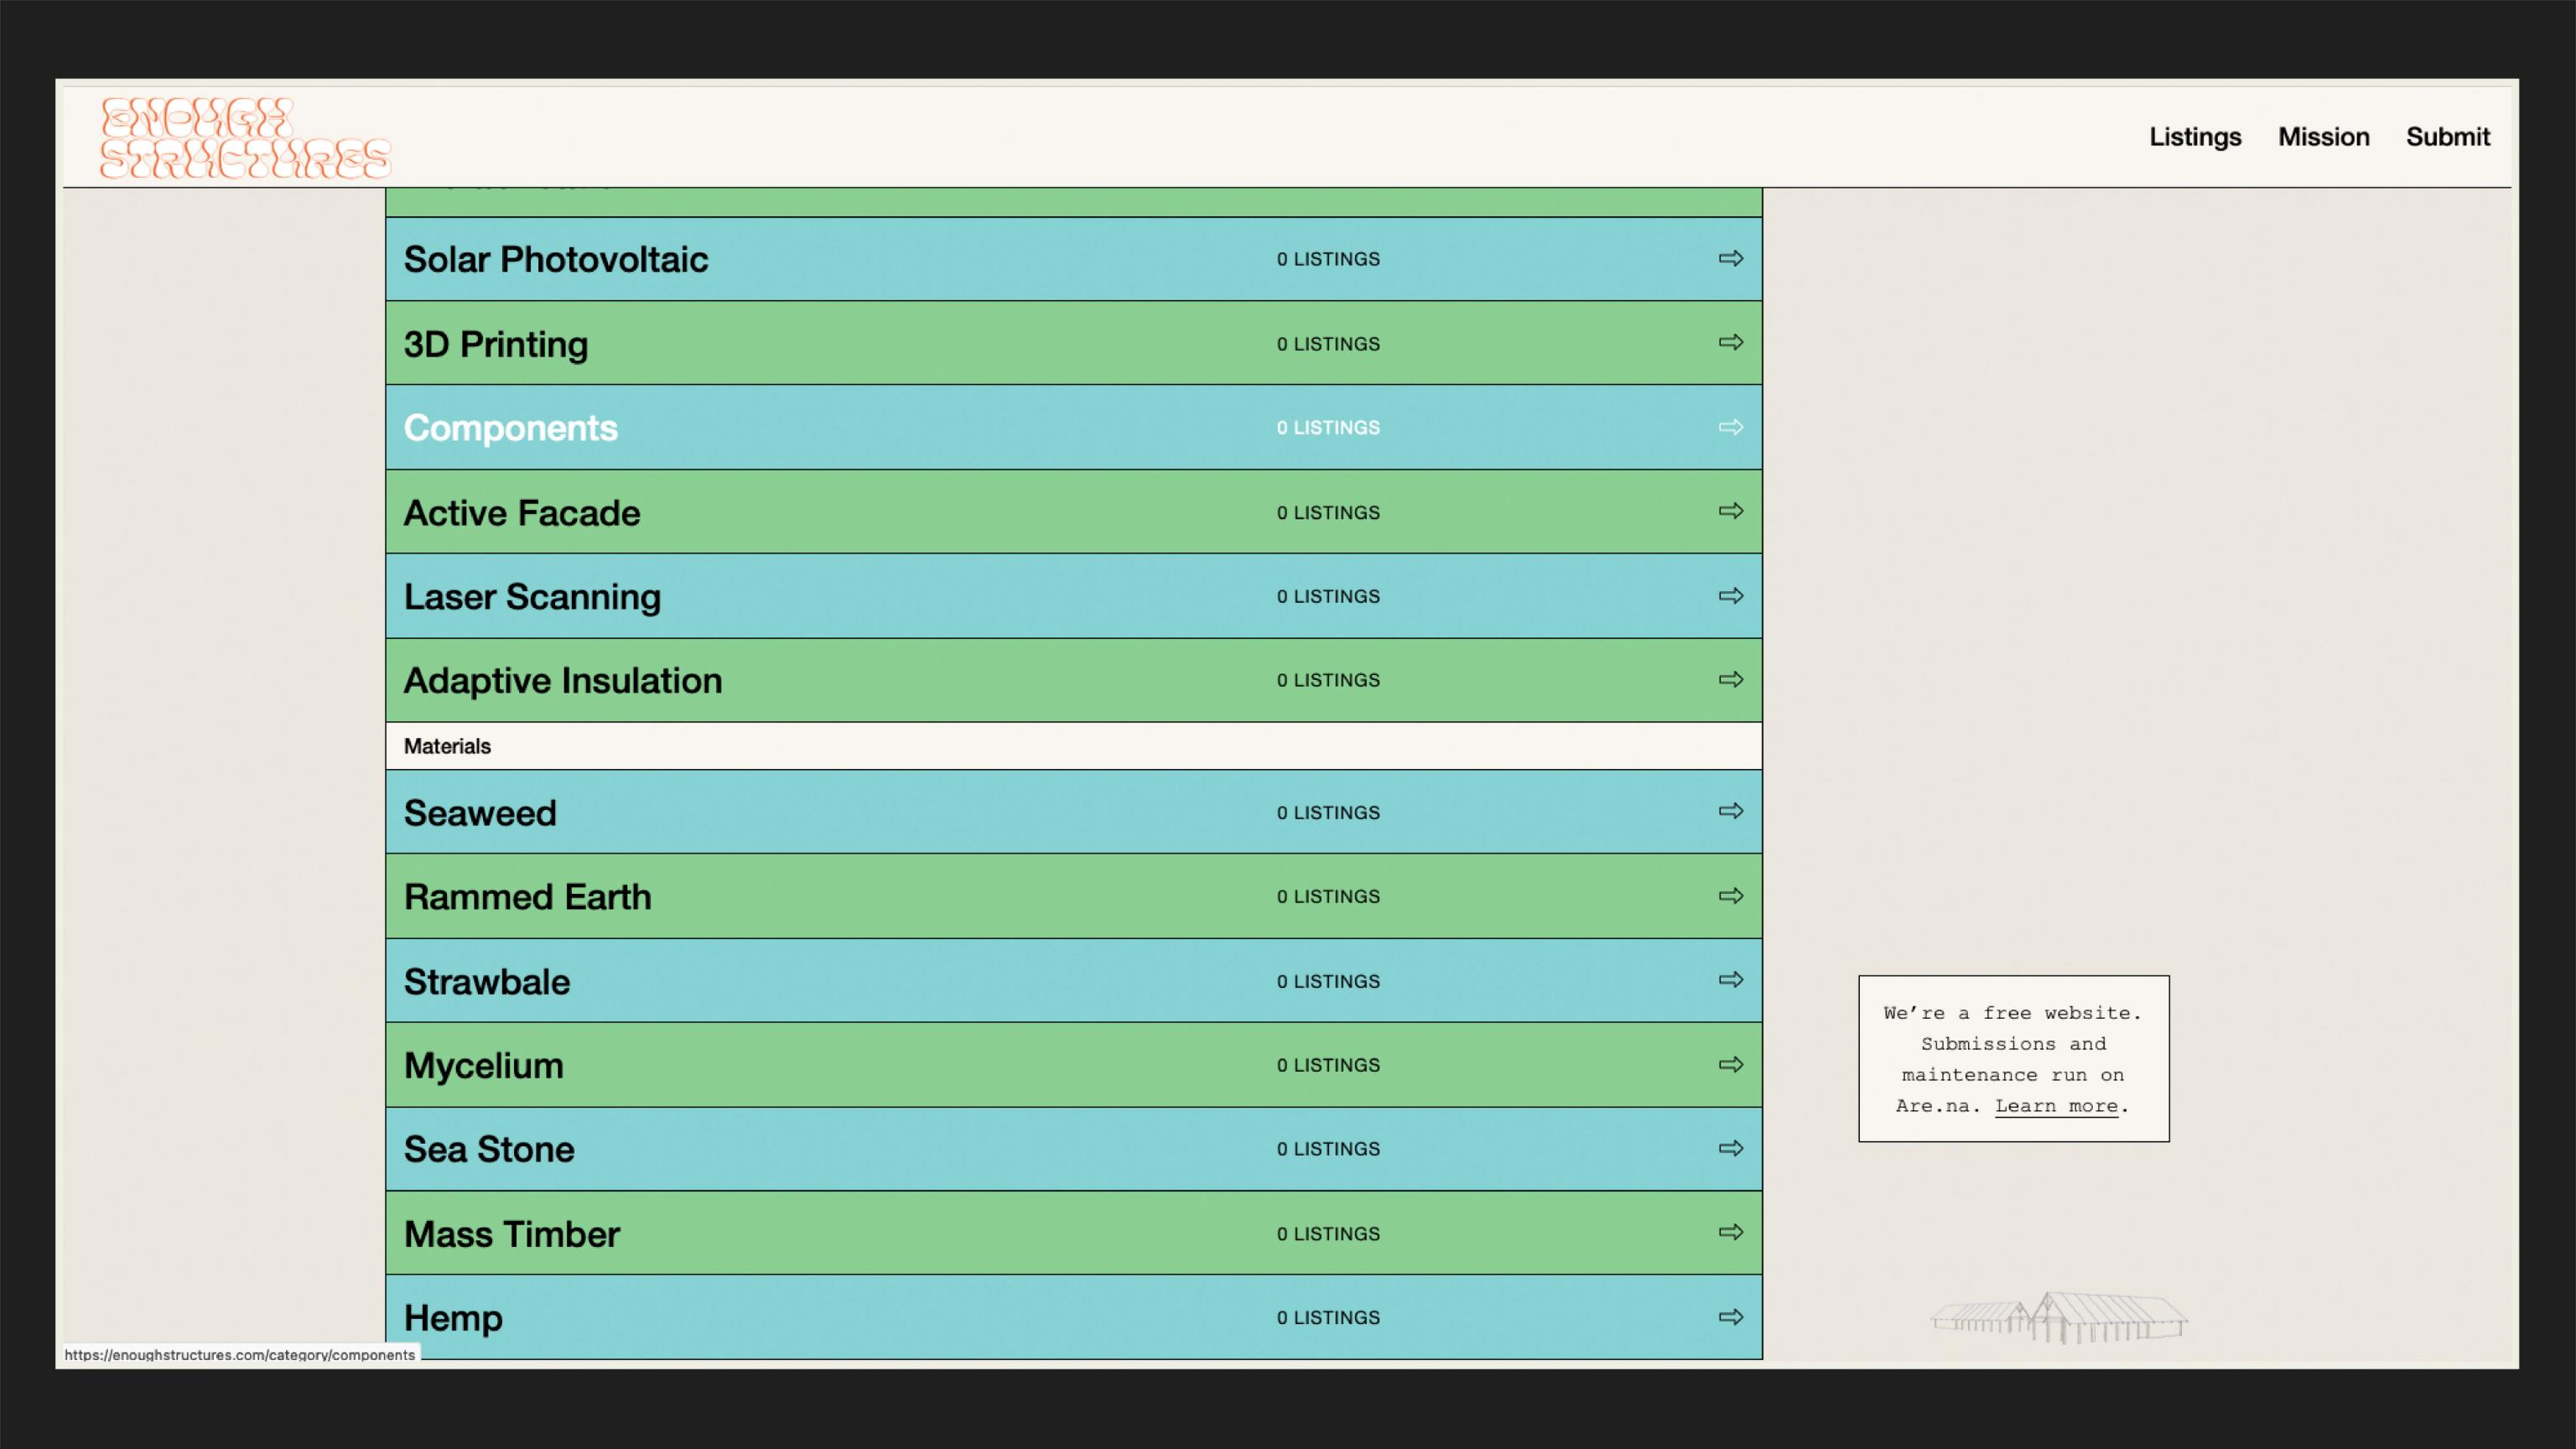Click arrow icon in Active Facade row

click(1731, 511)
